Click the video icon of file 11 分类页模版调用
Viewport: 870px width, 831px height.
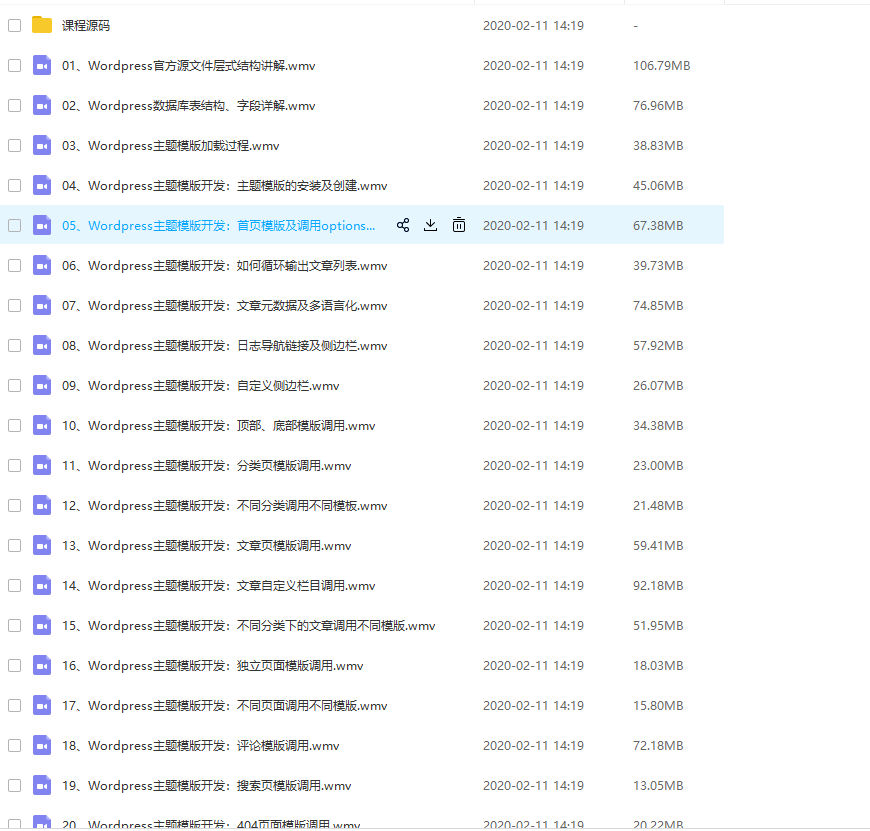click(x=42, y=465)
